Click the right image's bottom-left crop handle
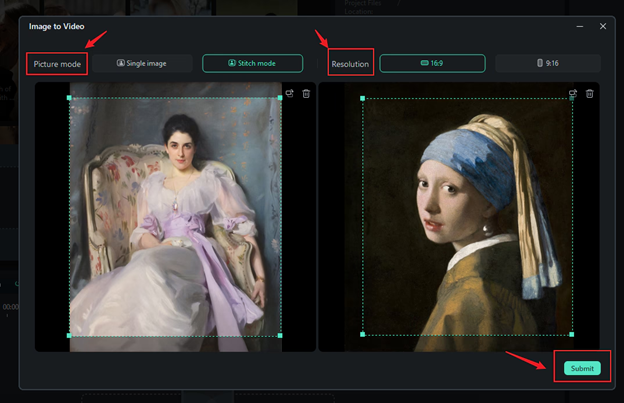Screen dimensions: 624x403 [x=362, y=335]
